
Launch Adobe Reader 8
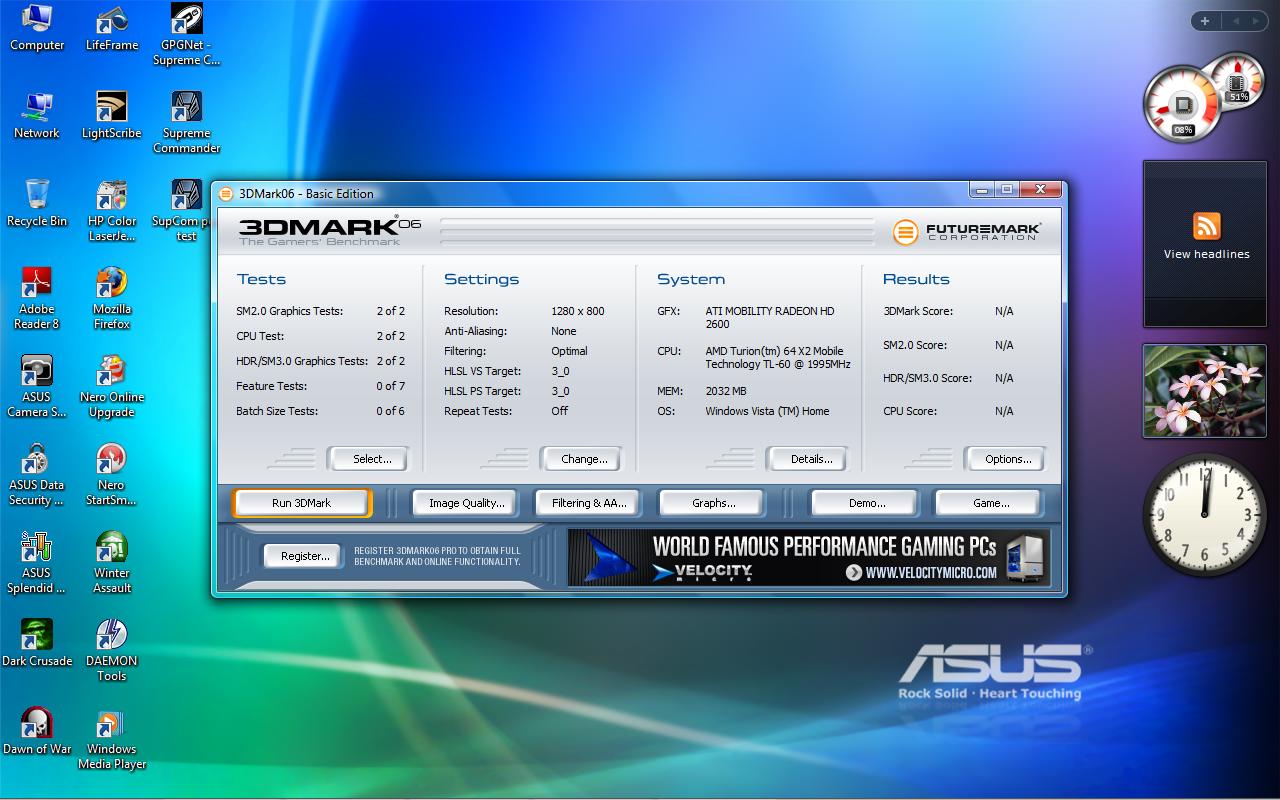coord(37,298)
